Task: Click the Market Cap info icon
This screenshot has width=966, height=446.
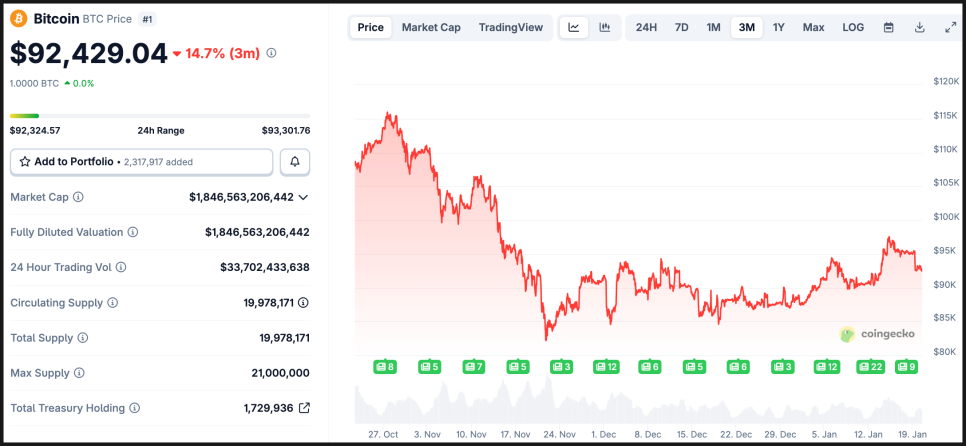Action: point(79,197)
